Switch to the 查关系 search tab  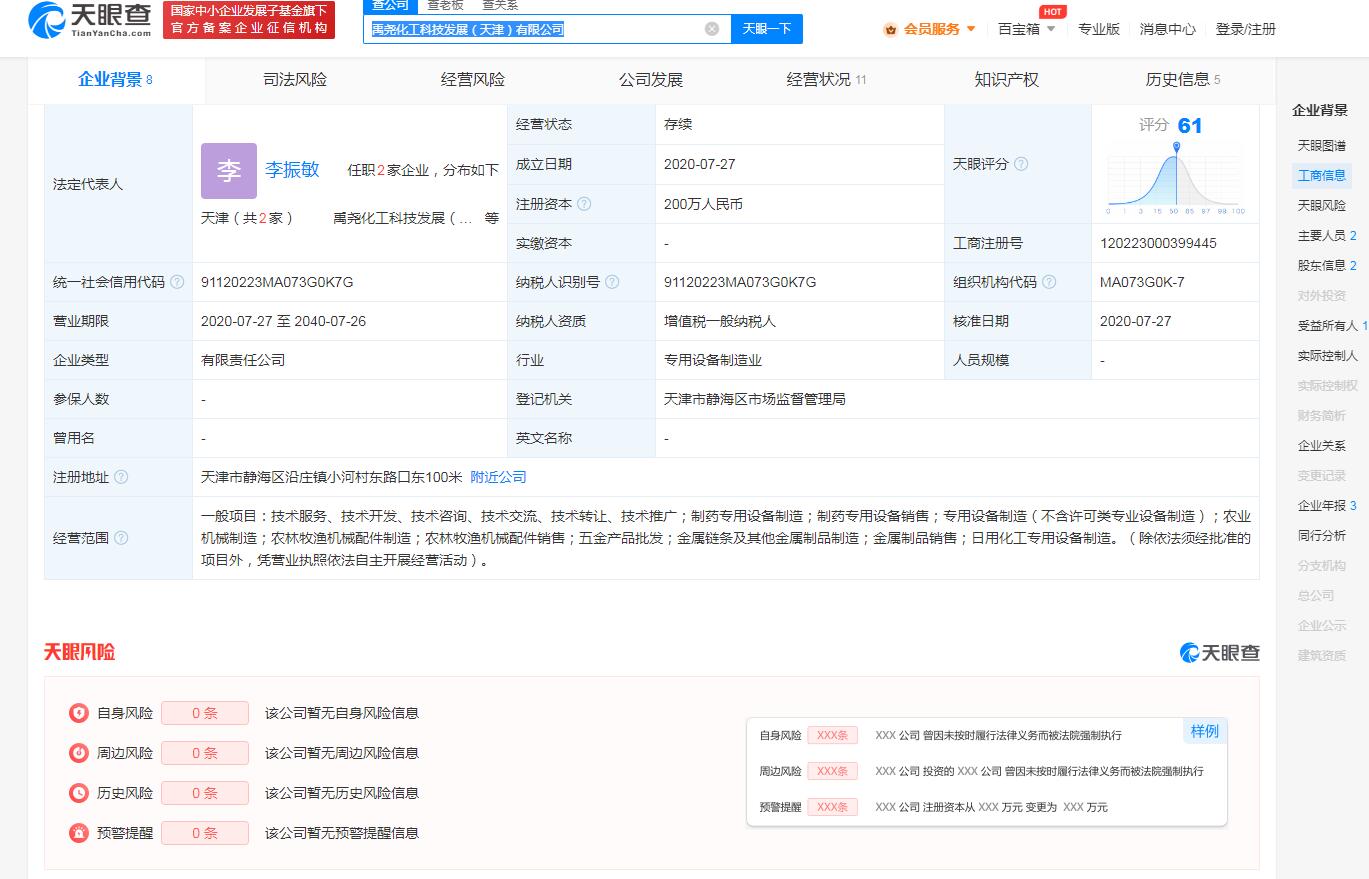pyautogui.click(x=500, y=5)
